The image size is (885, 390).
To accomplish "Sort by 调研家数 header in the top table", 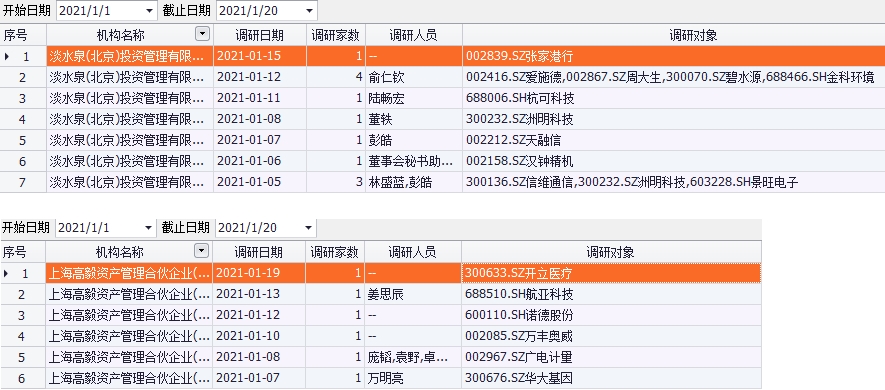I will click(336, 35).
